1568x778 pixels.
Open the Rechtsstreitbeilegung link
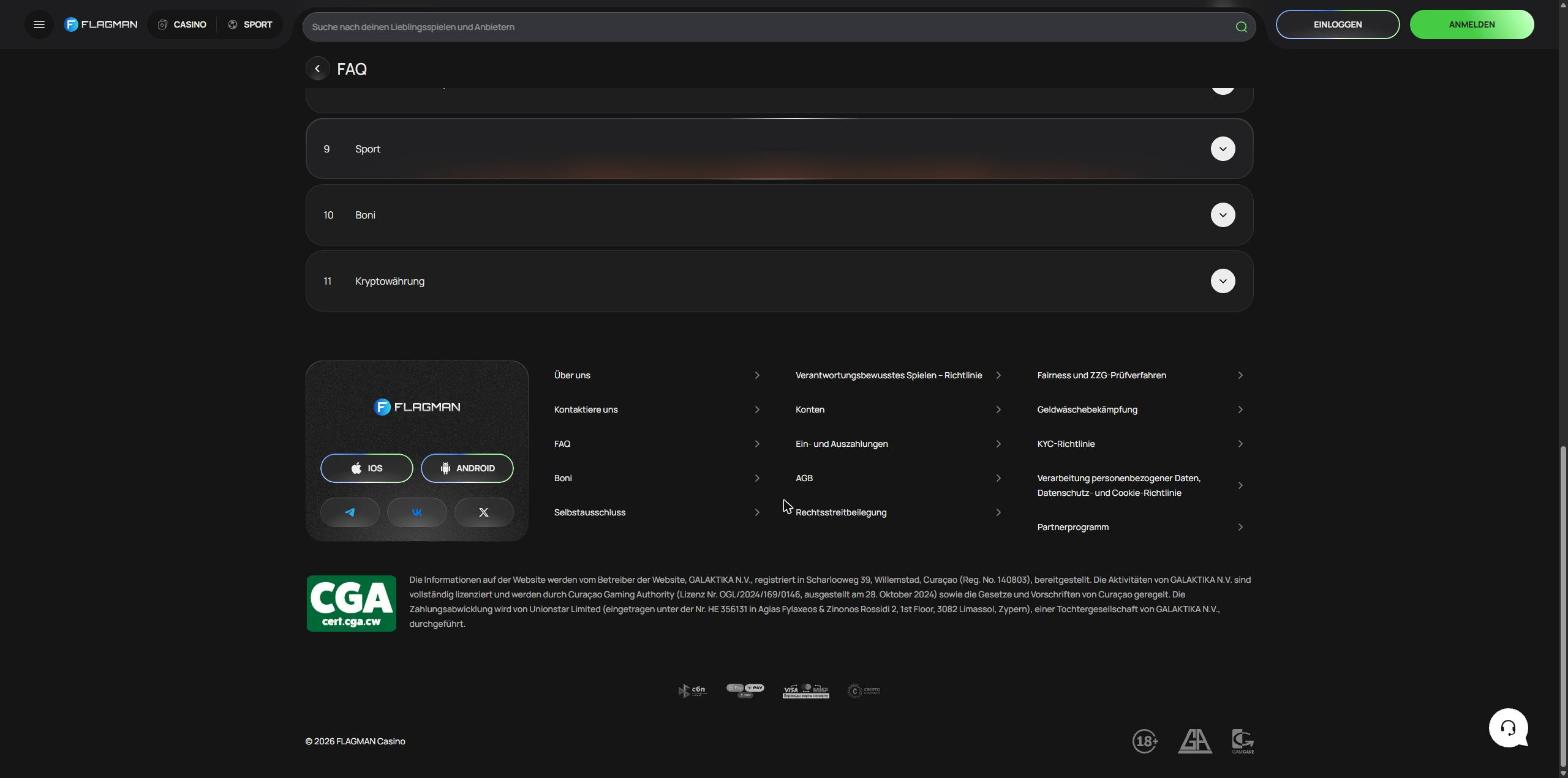pyautogui.click(x=899, y=512)
